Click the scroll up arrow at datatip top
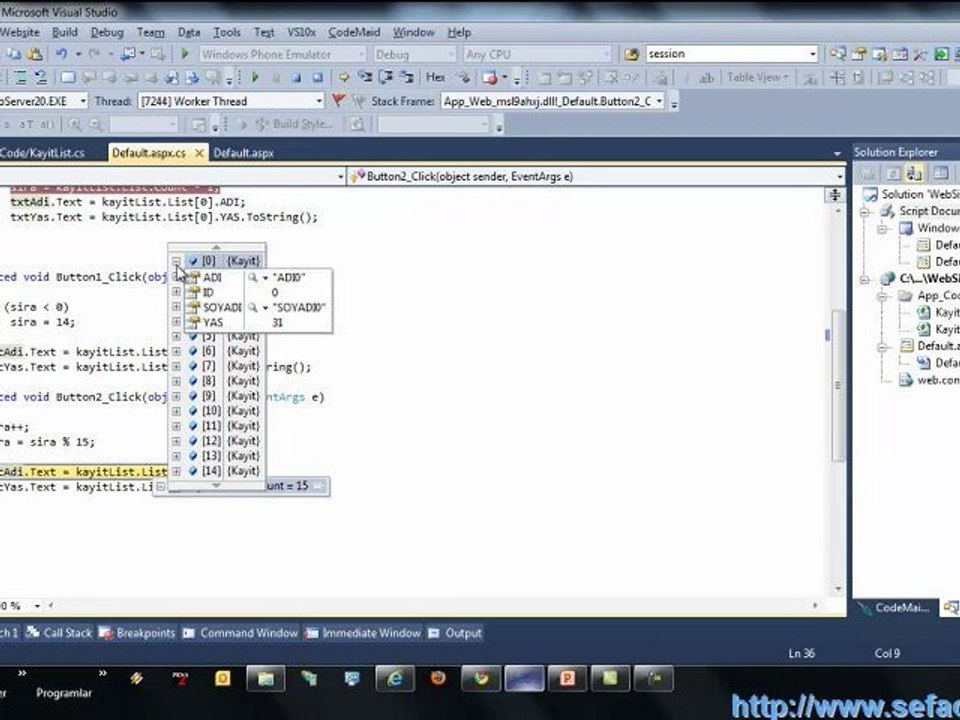This screenshot has width=960, height=720. tap(216, 247)
